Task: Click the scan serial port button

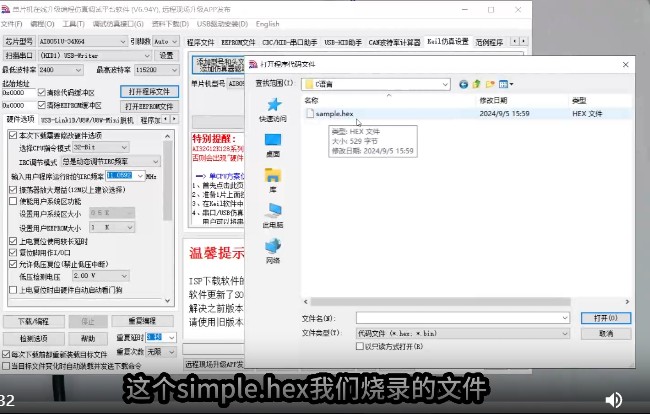Action: click(19, 56)
